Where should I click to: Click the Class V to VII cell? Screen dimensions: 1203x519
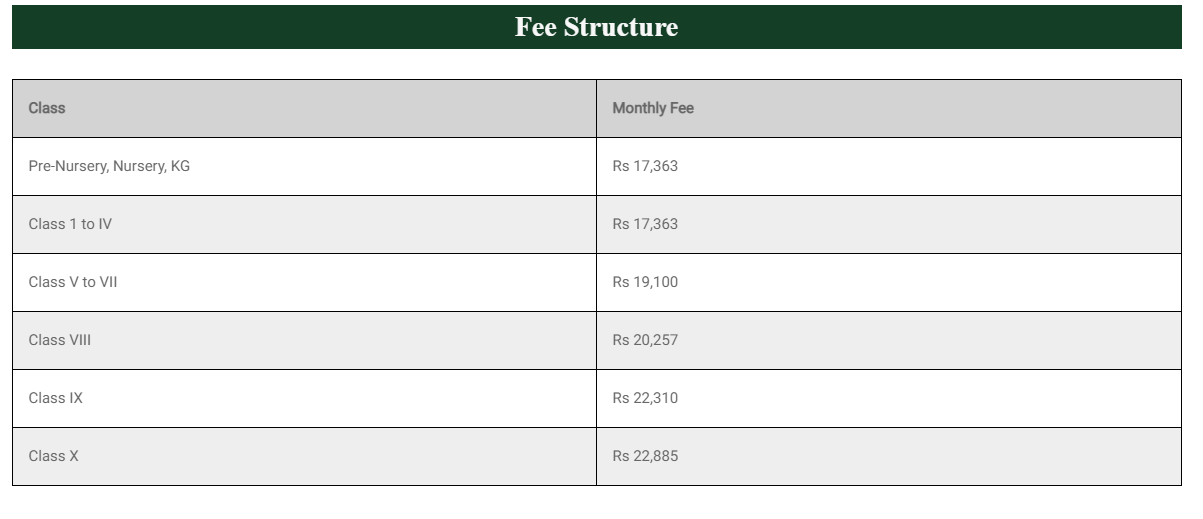(x=304, y=282)
